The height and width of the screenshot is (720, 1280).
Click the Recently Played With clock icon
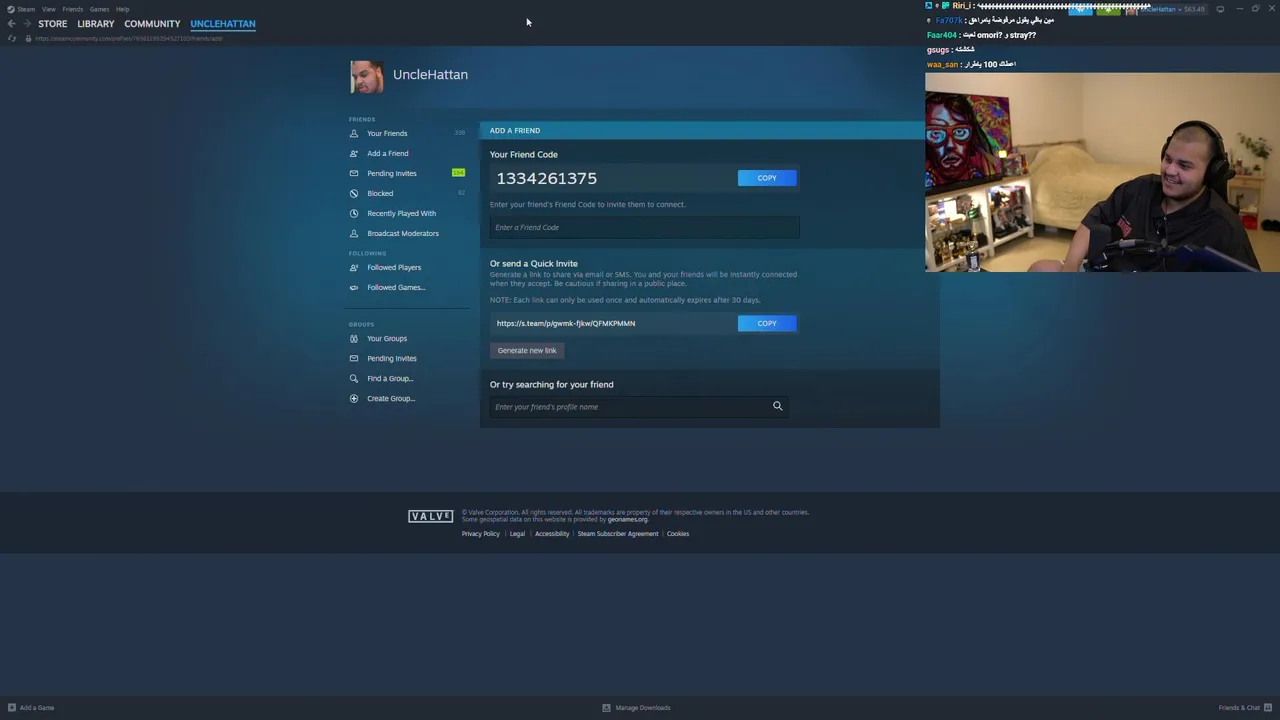354,213
